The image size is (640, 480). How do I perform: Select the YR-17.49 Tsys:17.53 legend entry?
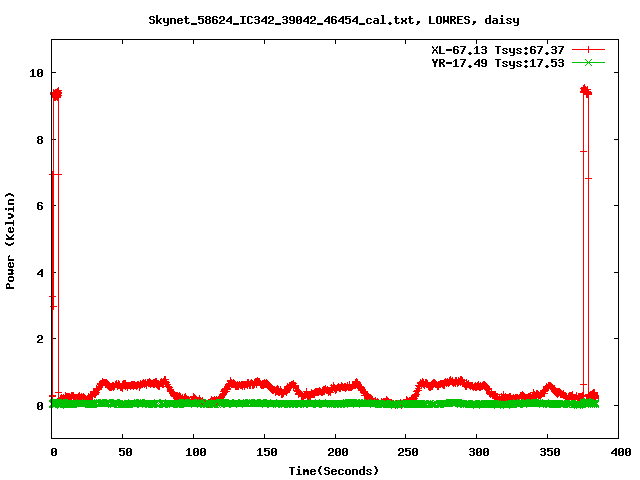(x=498, y=63)
